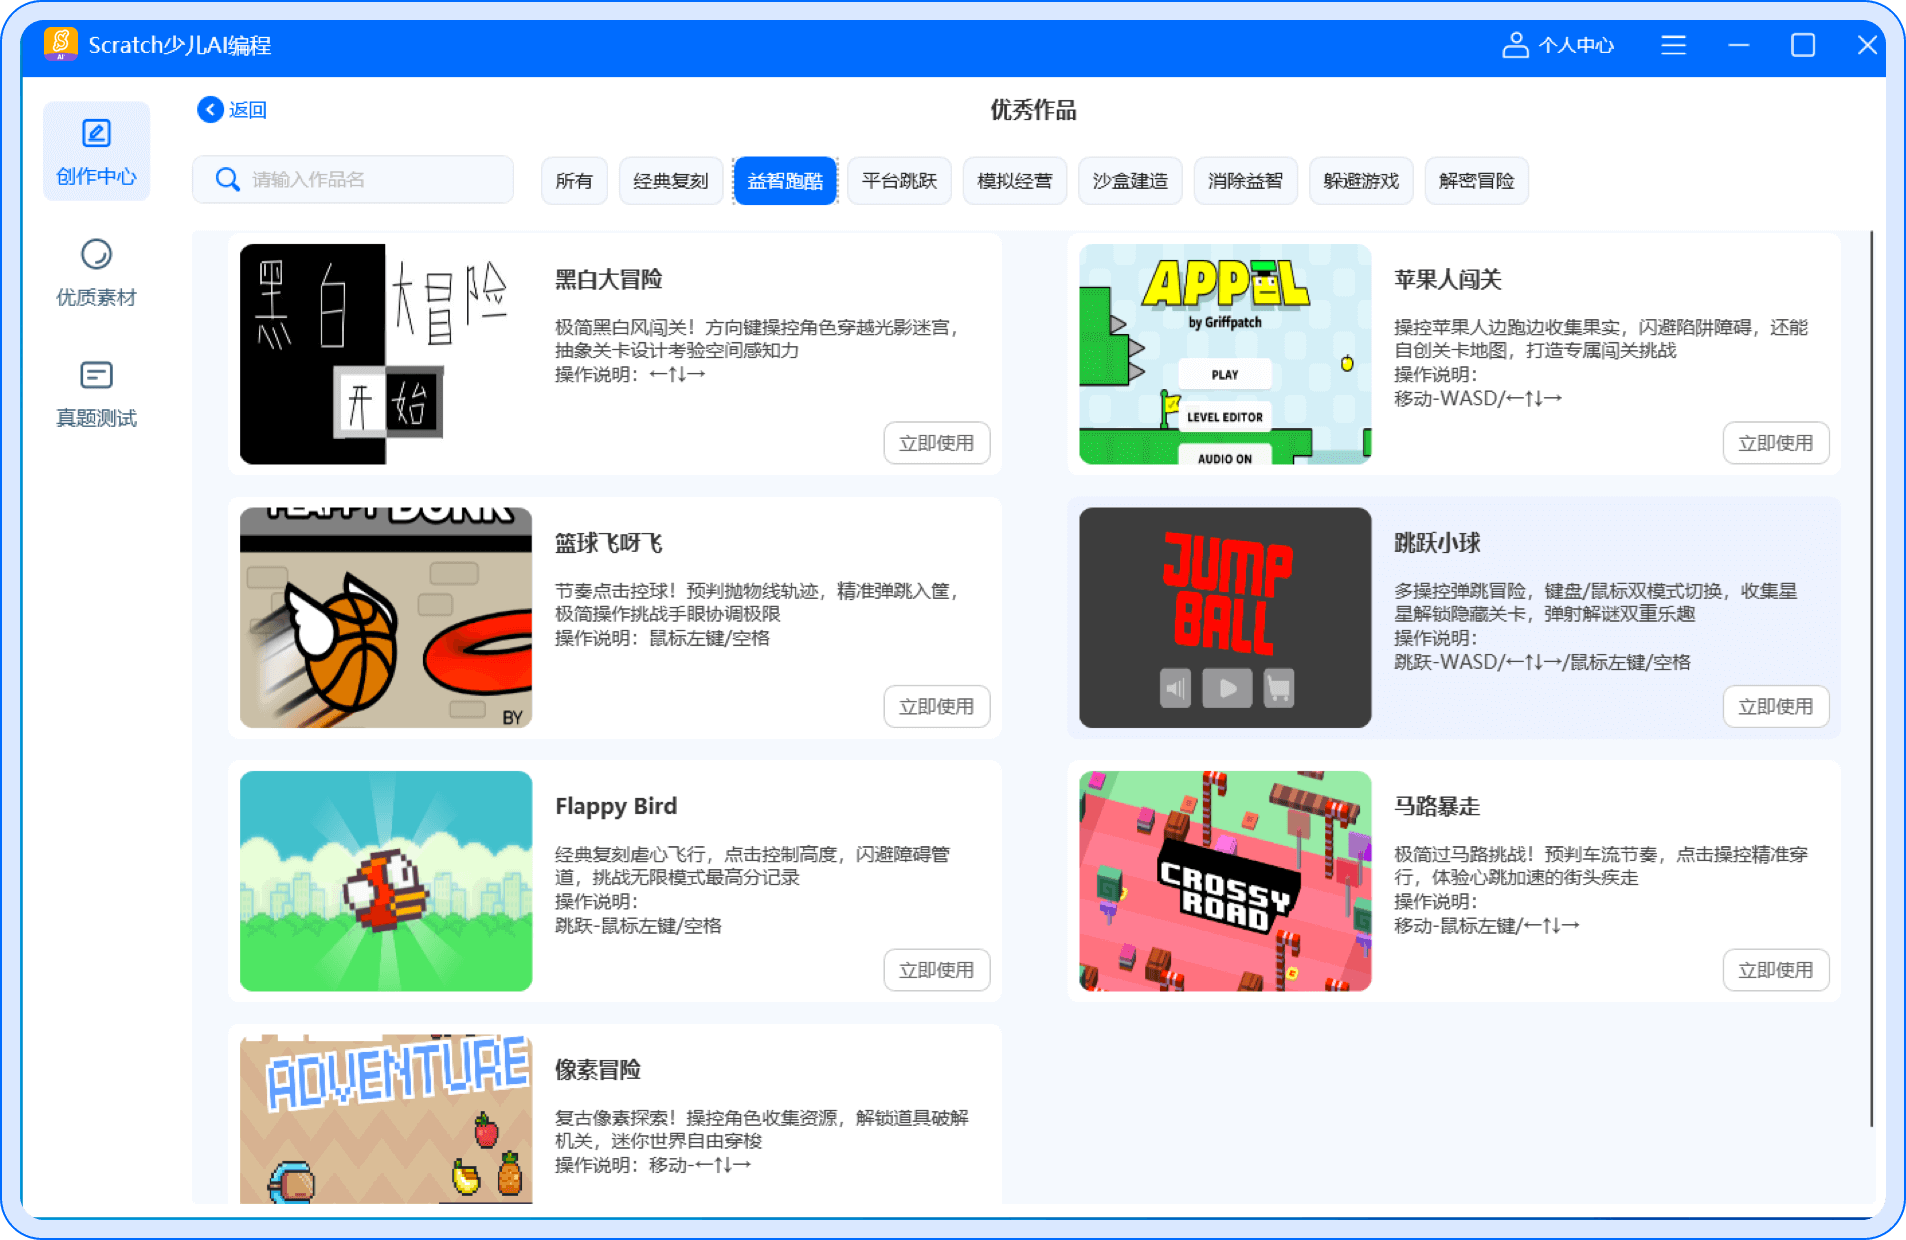Switch to the 沙盒建造 tab

pos(1130,181)
